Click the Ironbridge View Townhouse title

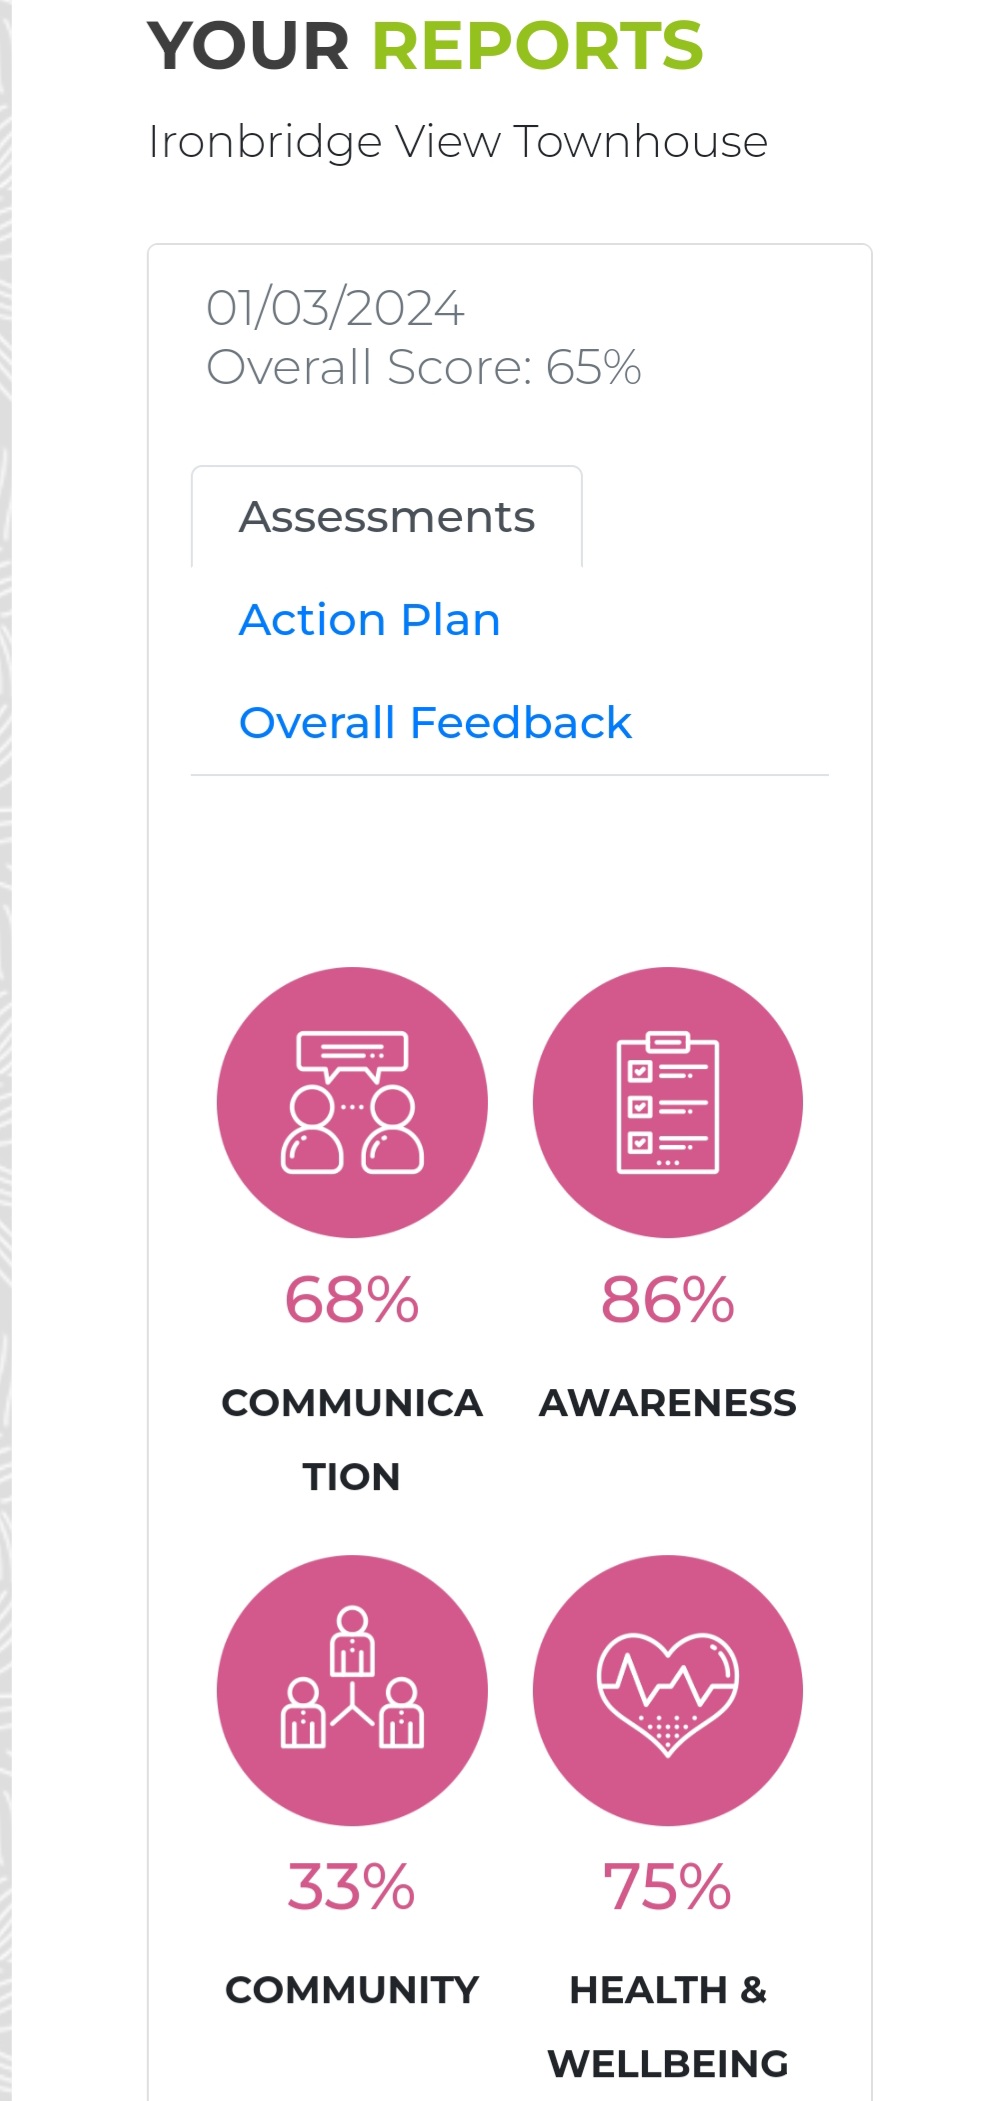pos(457,142)
